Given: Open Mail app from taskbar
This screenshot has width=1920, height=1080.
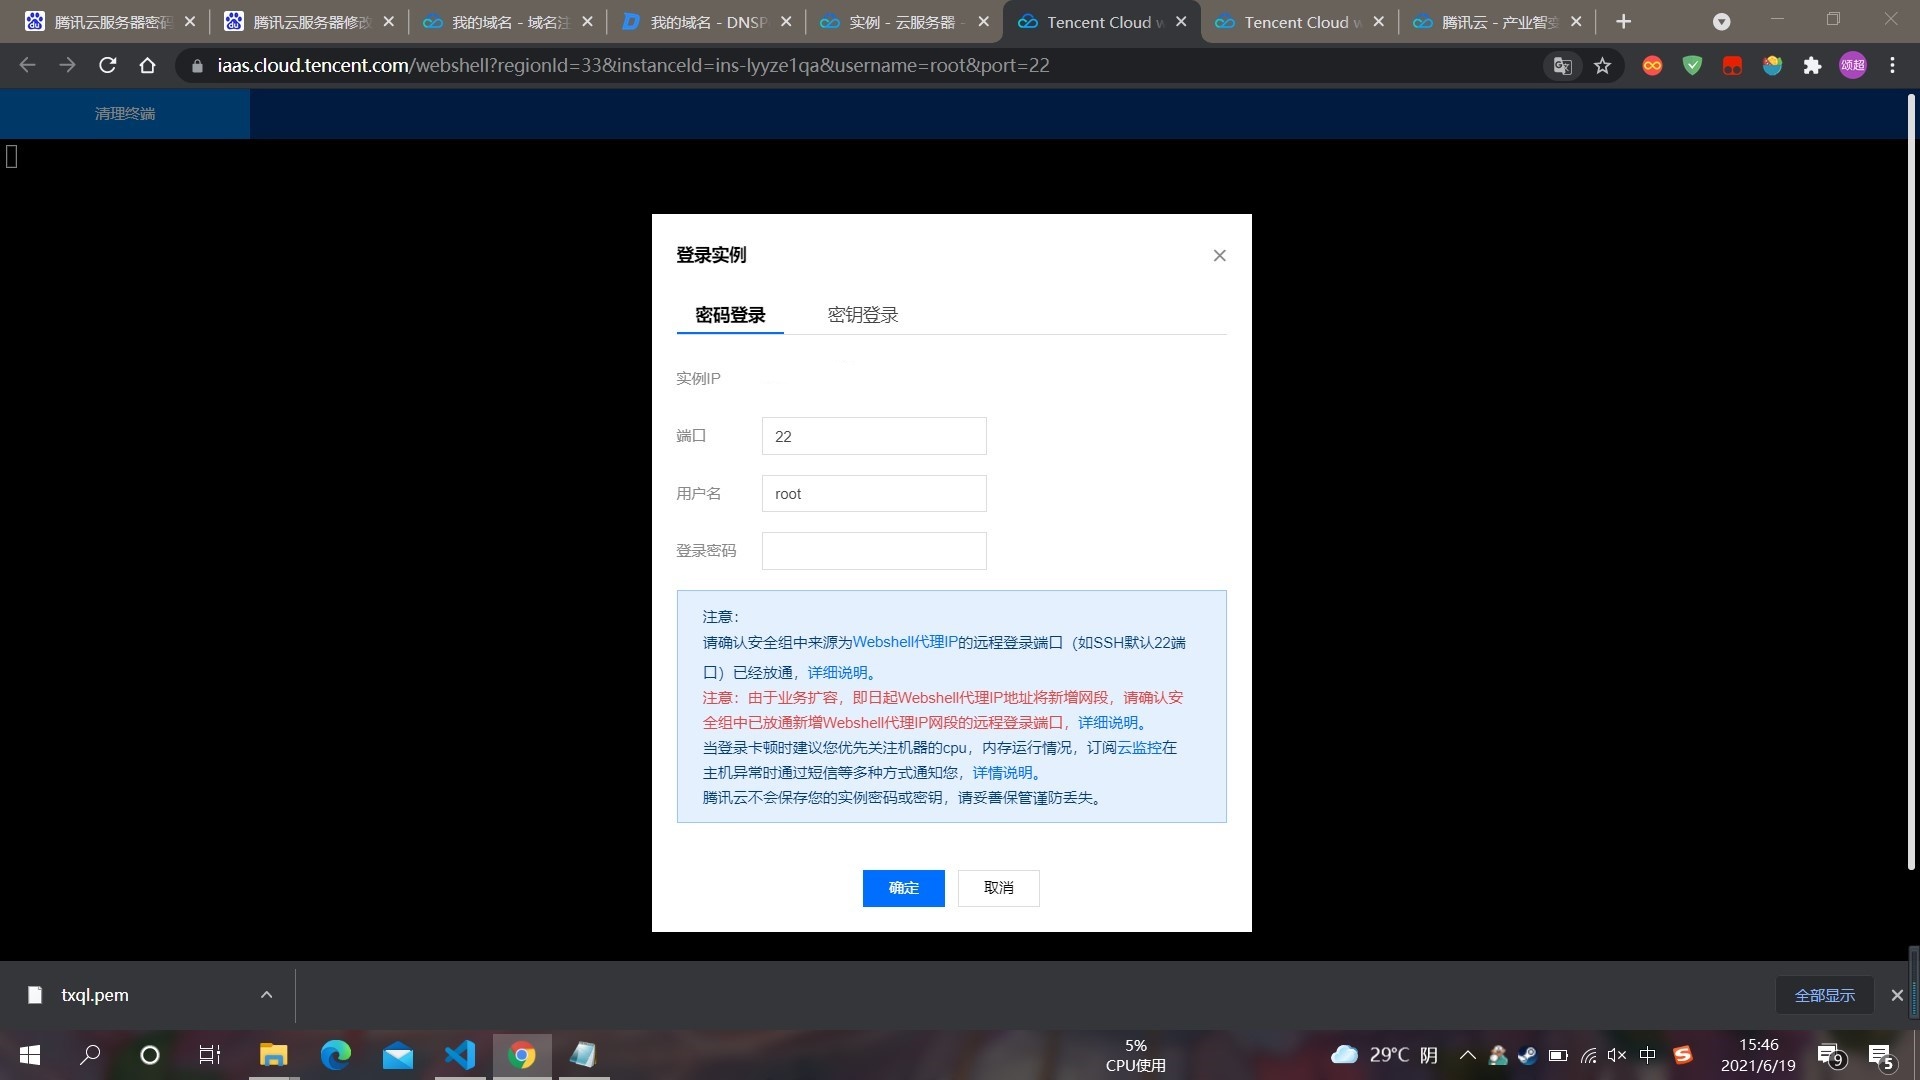Looking at the screenshot, I should tap(398, 1055).
